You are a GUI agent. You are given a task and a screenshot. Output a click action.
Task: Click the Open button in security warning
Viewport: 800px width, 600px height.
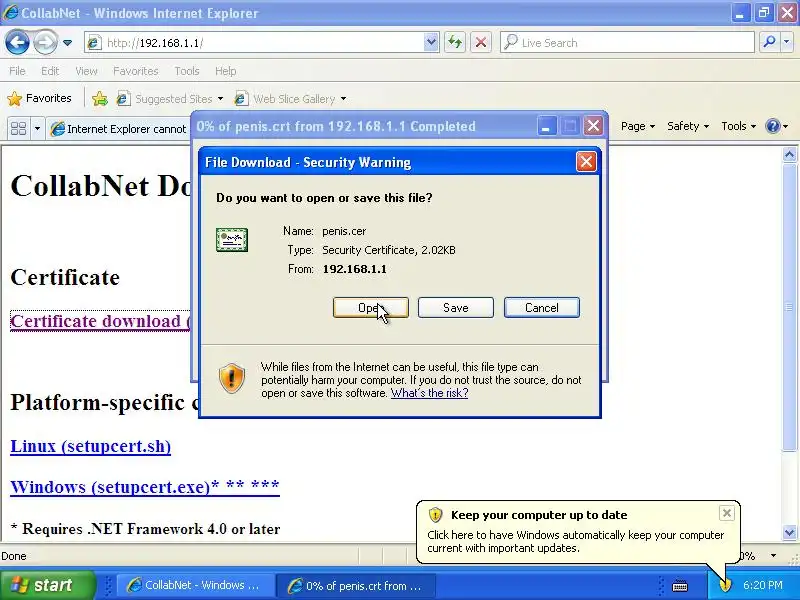(371, 308)
